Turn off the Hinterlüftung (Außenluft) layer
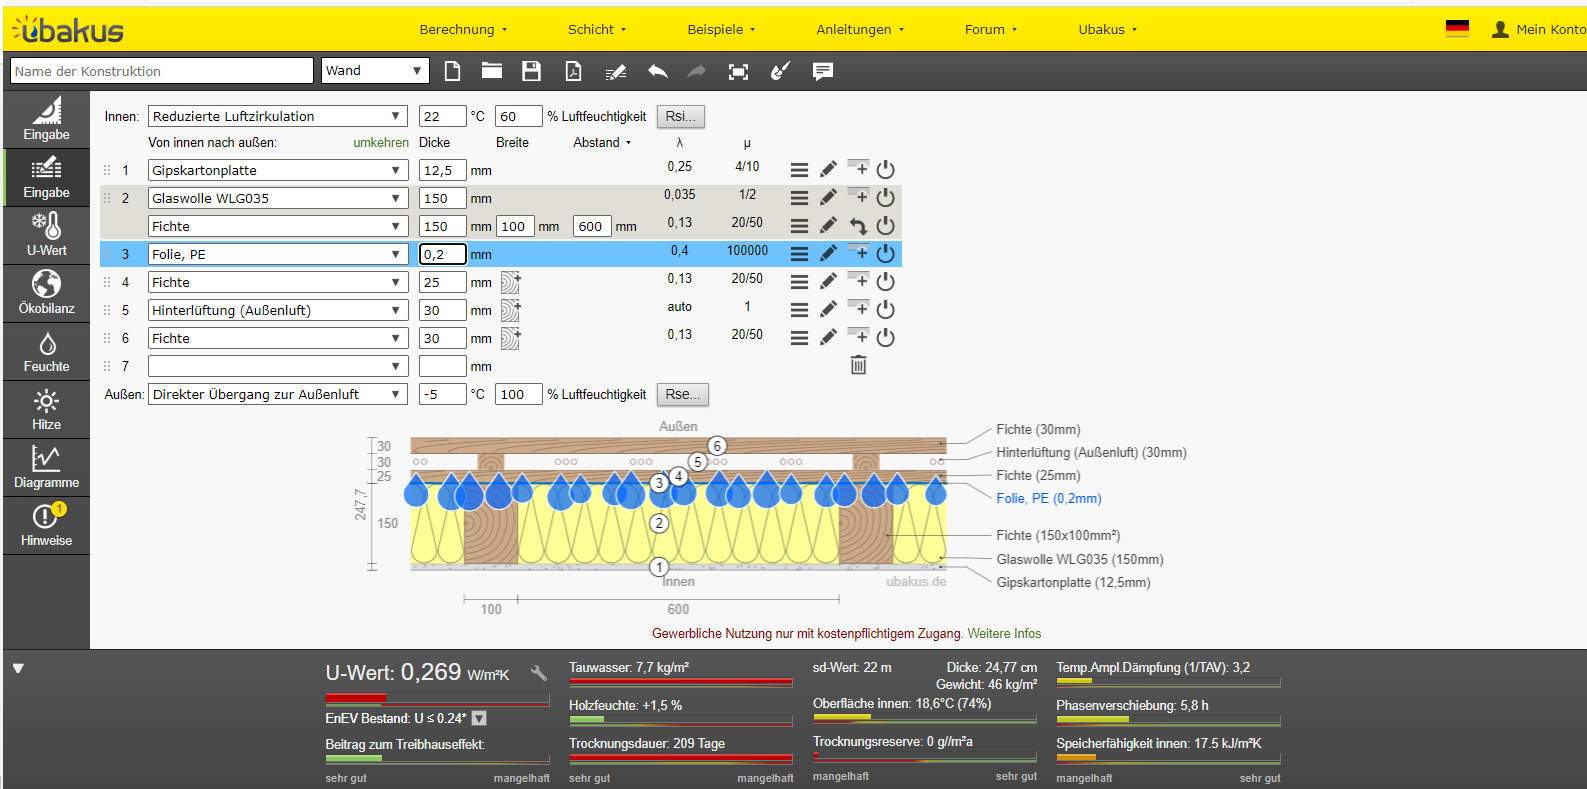1587x789 pixels. click(885, 310)
